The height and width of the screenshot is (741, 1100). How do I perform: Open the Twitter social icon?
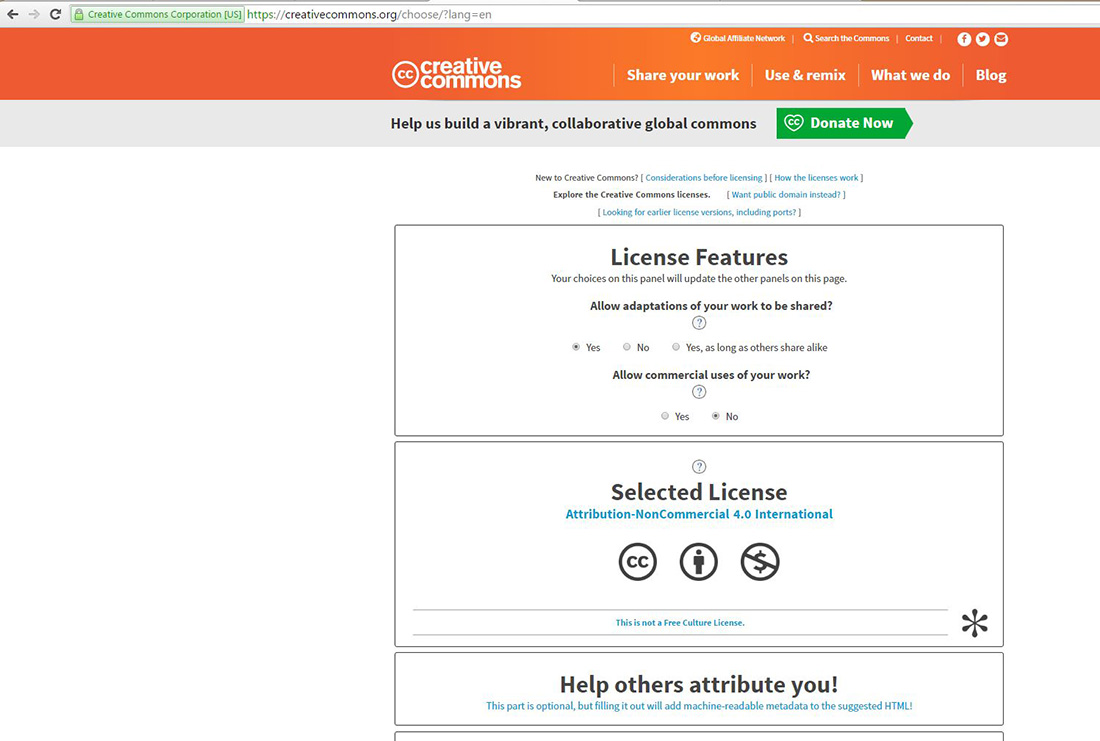[x=982, y=39]
